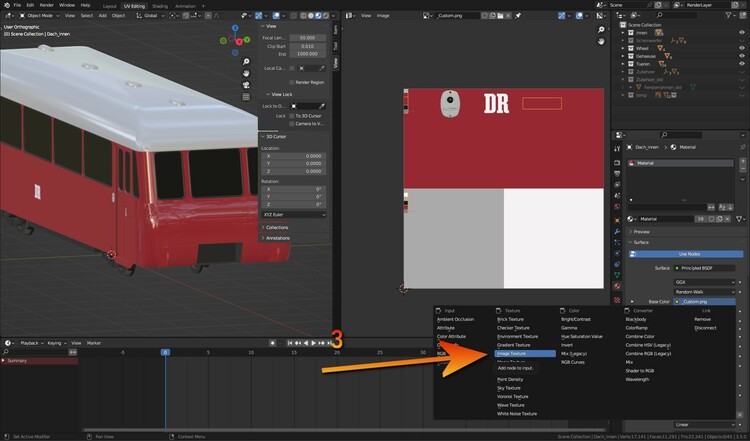Viewport: 750px width, 441px height.
Task: Click the Focal Length value field
Action: click(x=306, y=37)
